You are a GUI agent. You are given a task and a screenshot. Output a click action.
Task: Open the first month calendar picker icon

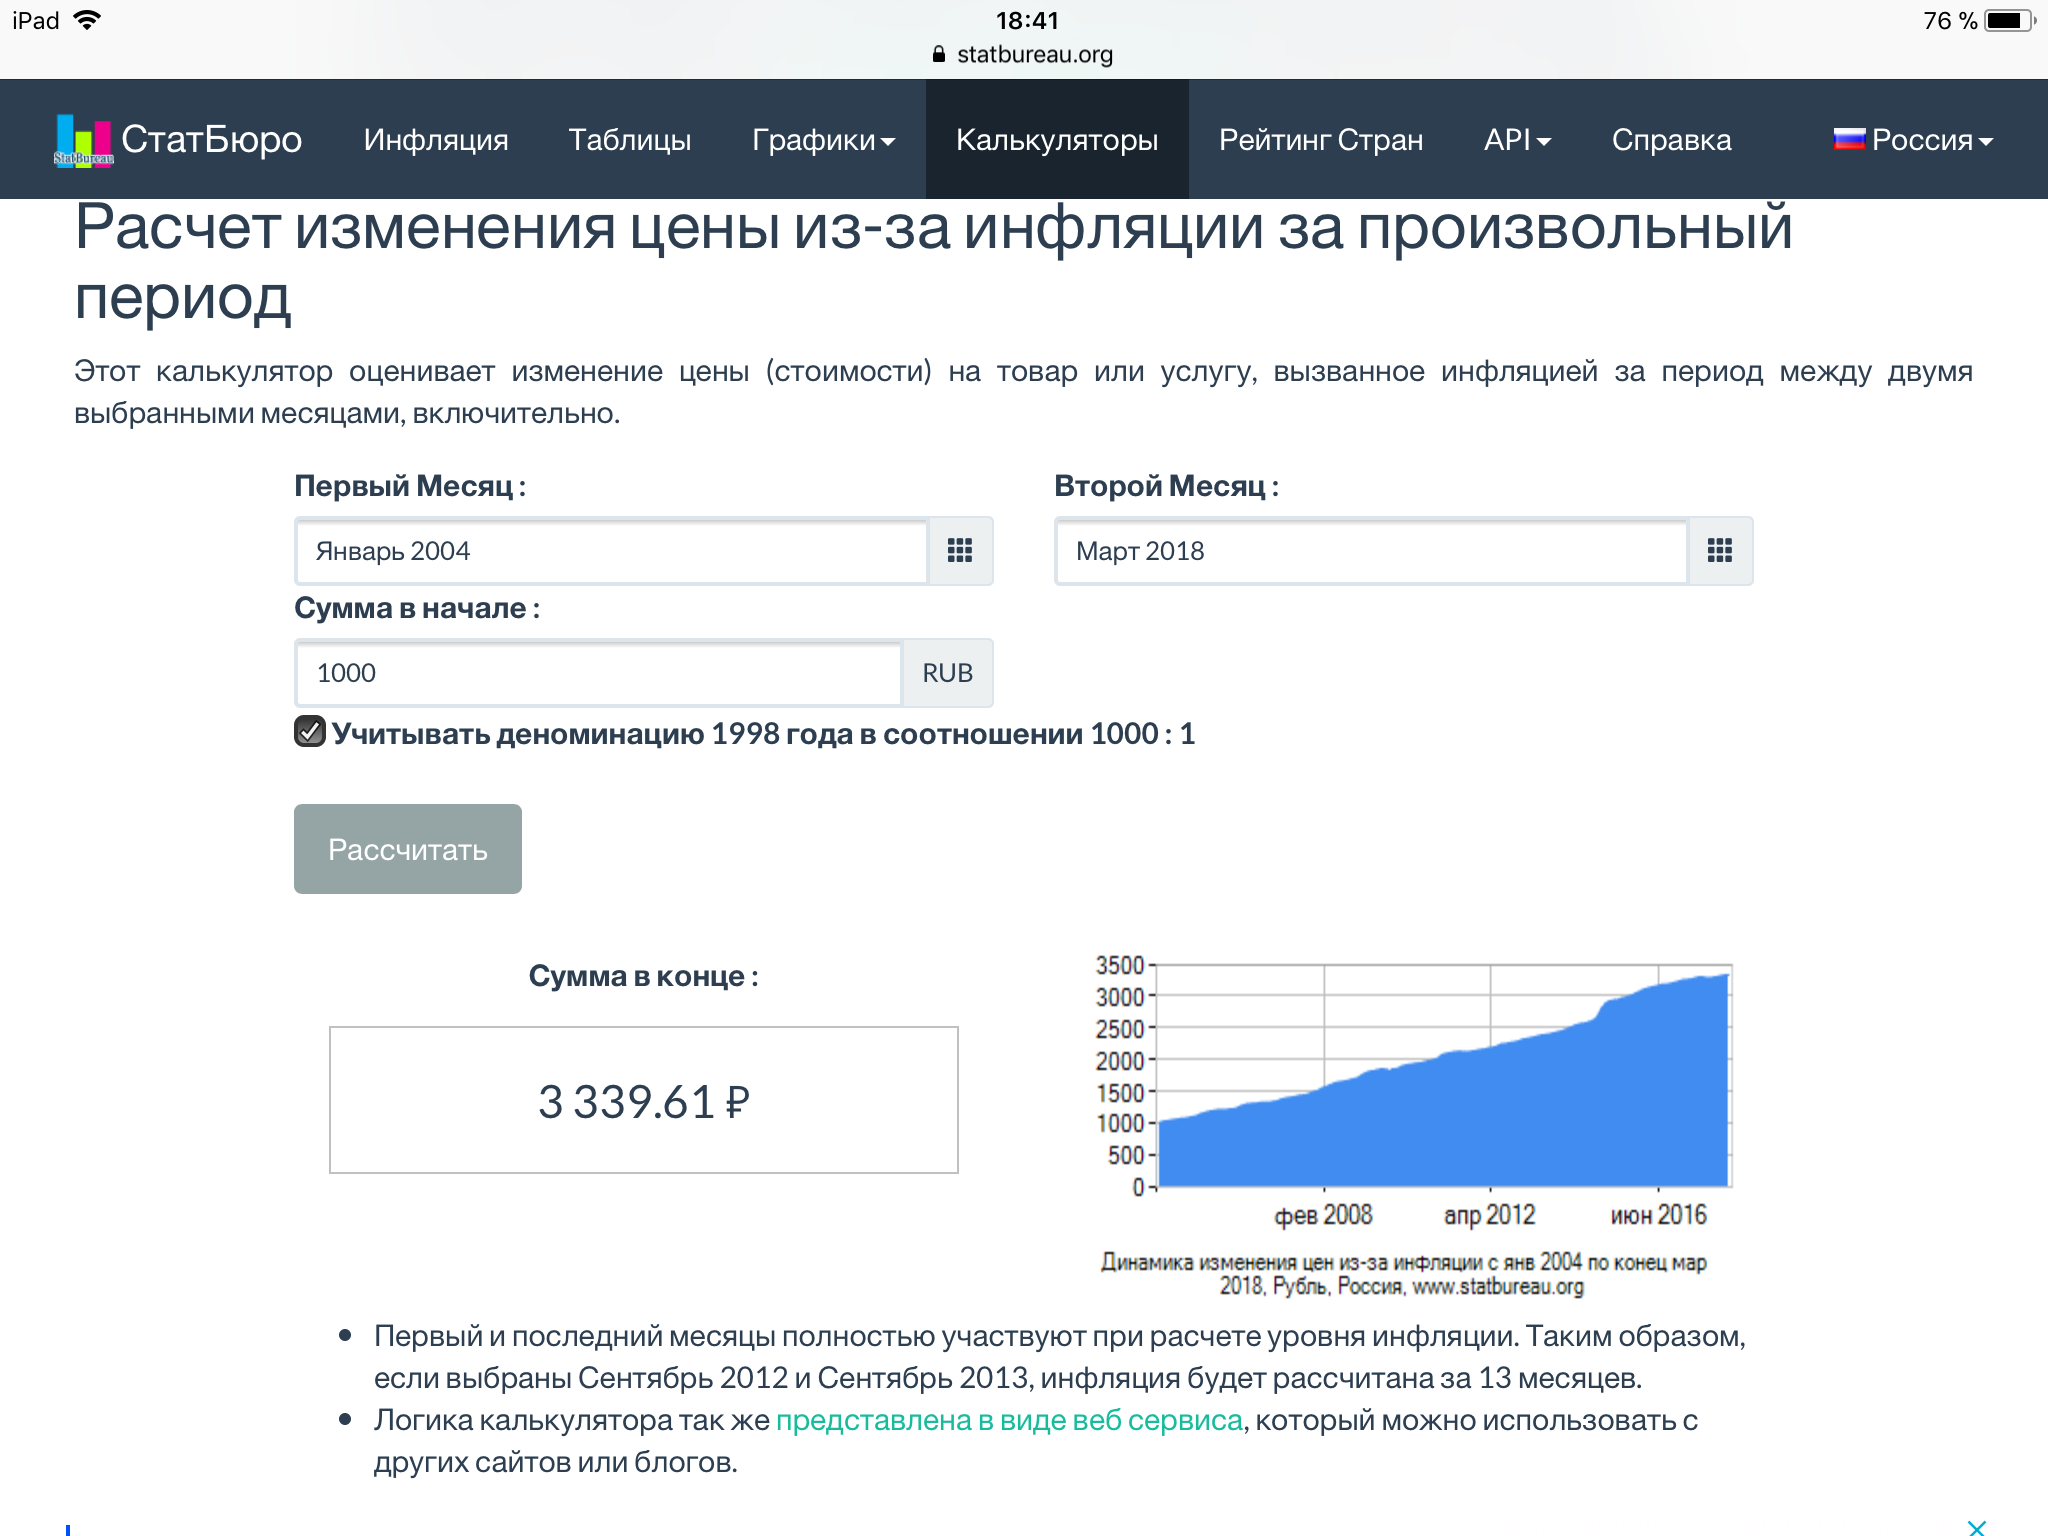click(x=960, y=551)
